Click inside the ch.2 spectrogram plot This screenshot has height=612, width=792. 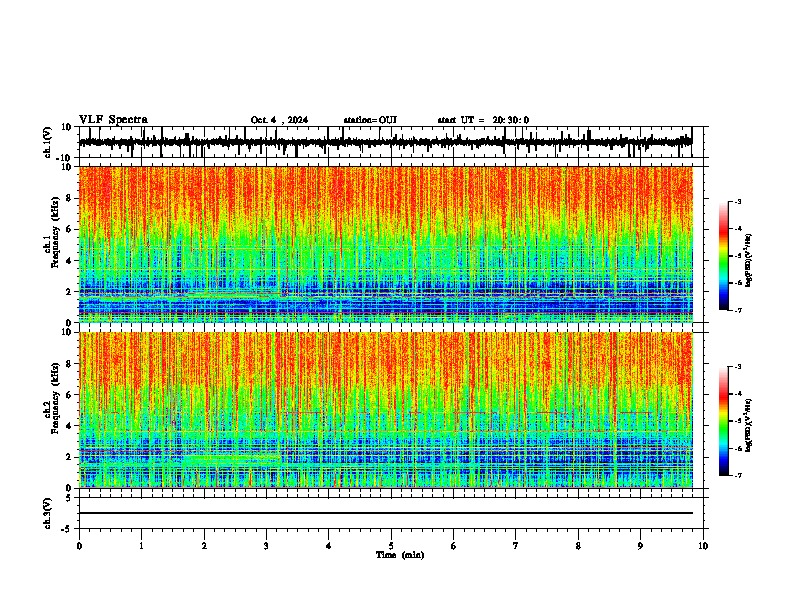point(385,410)
